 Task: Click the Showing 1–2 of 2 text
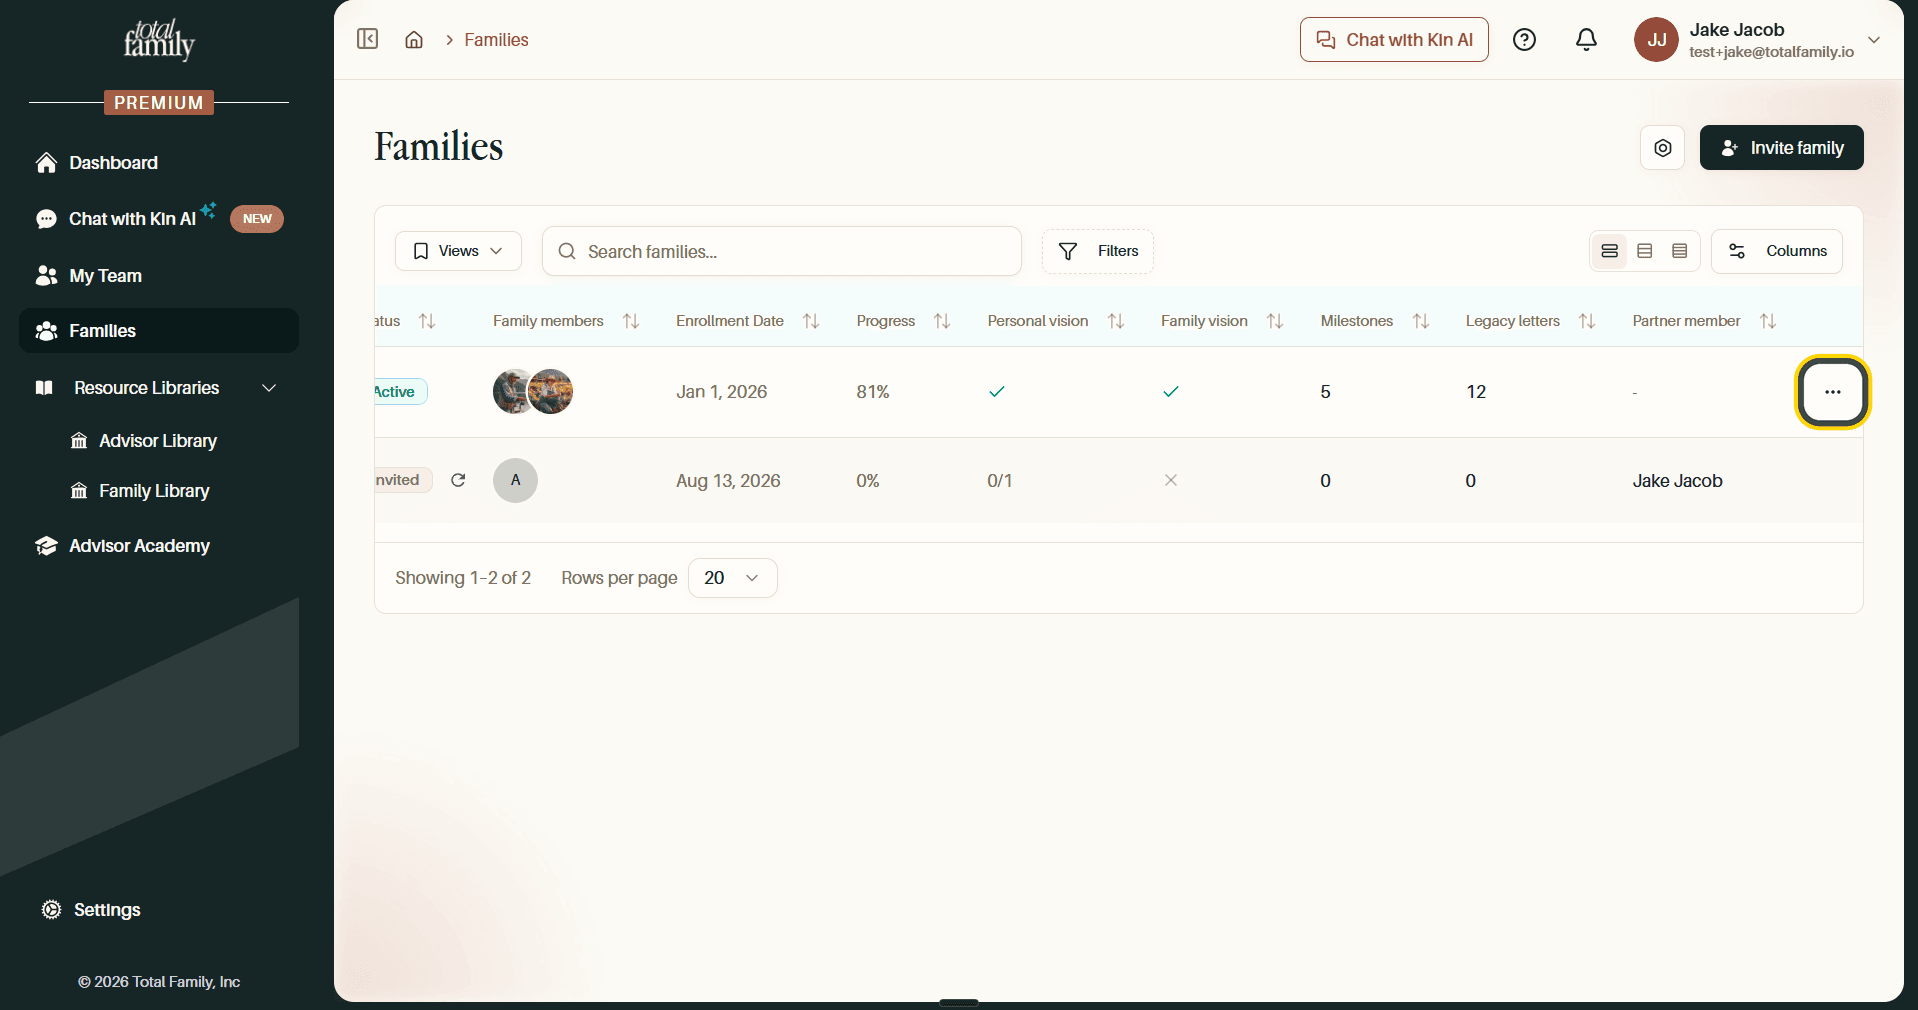[x=463, y=578]
